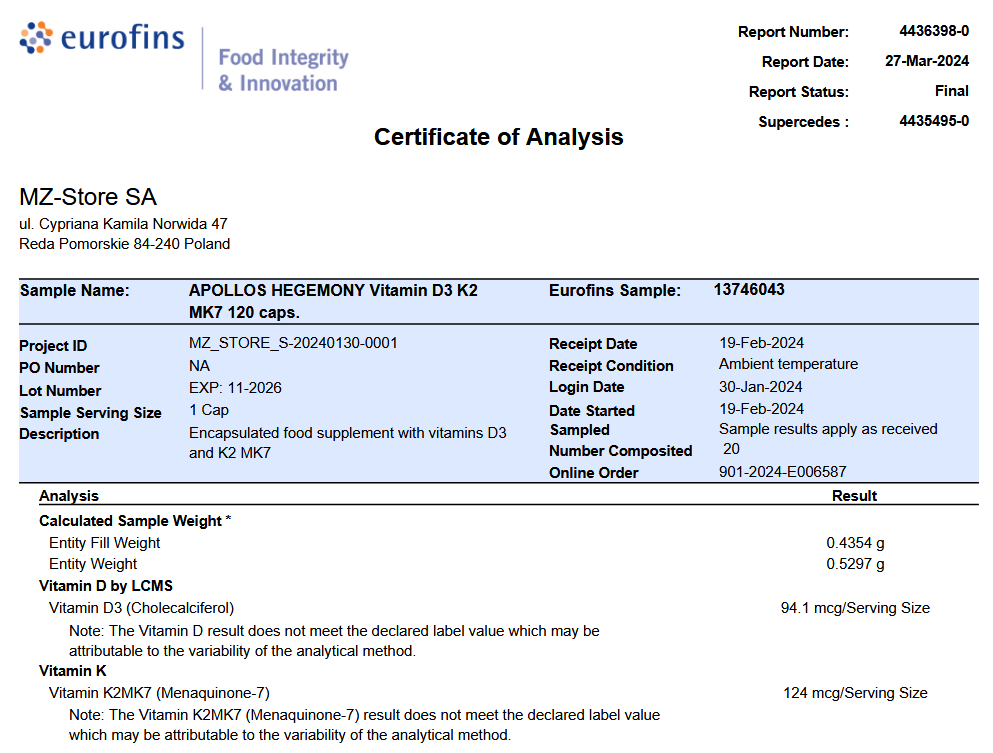This screenshot has width=993, height=753.
Task: Select lot number value "EXP: 11-2026"
Action: [x=236, y=388]
